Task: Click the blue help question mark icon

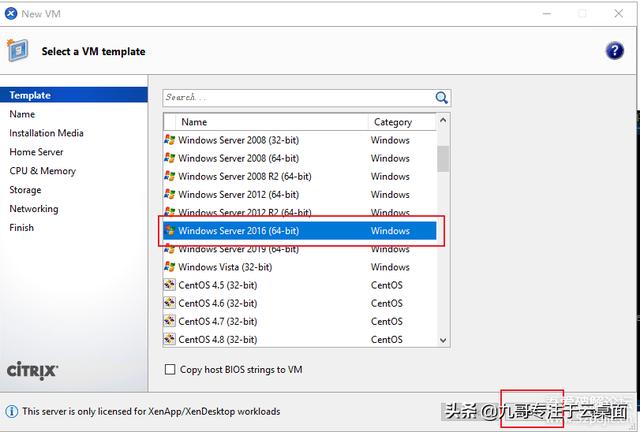Action: 615,51
